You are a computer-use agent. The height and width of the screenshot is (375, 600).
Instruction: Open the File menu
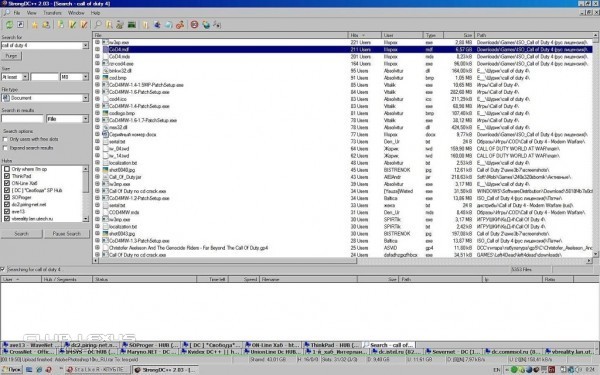click(17, 13)
